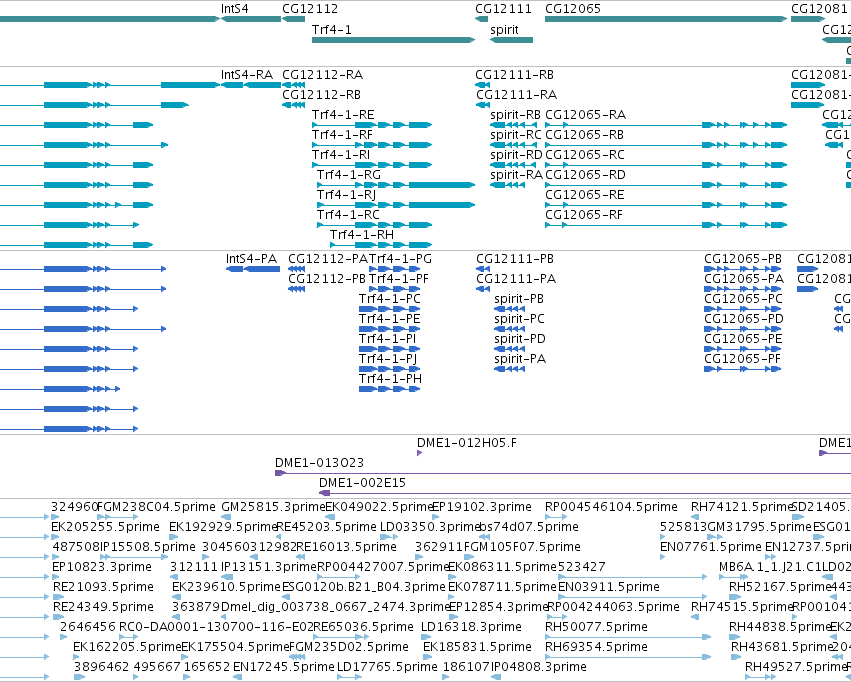Screen dimensions: 851x682
Task: Click transcript Trf4-1-RE
Action: pos(372,125)
